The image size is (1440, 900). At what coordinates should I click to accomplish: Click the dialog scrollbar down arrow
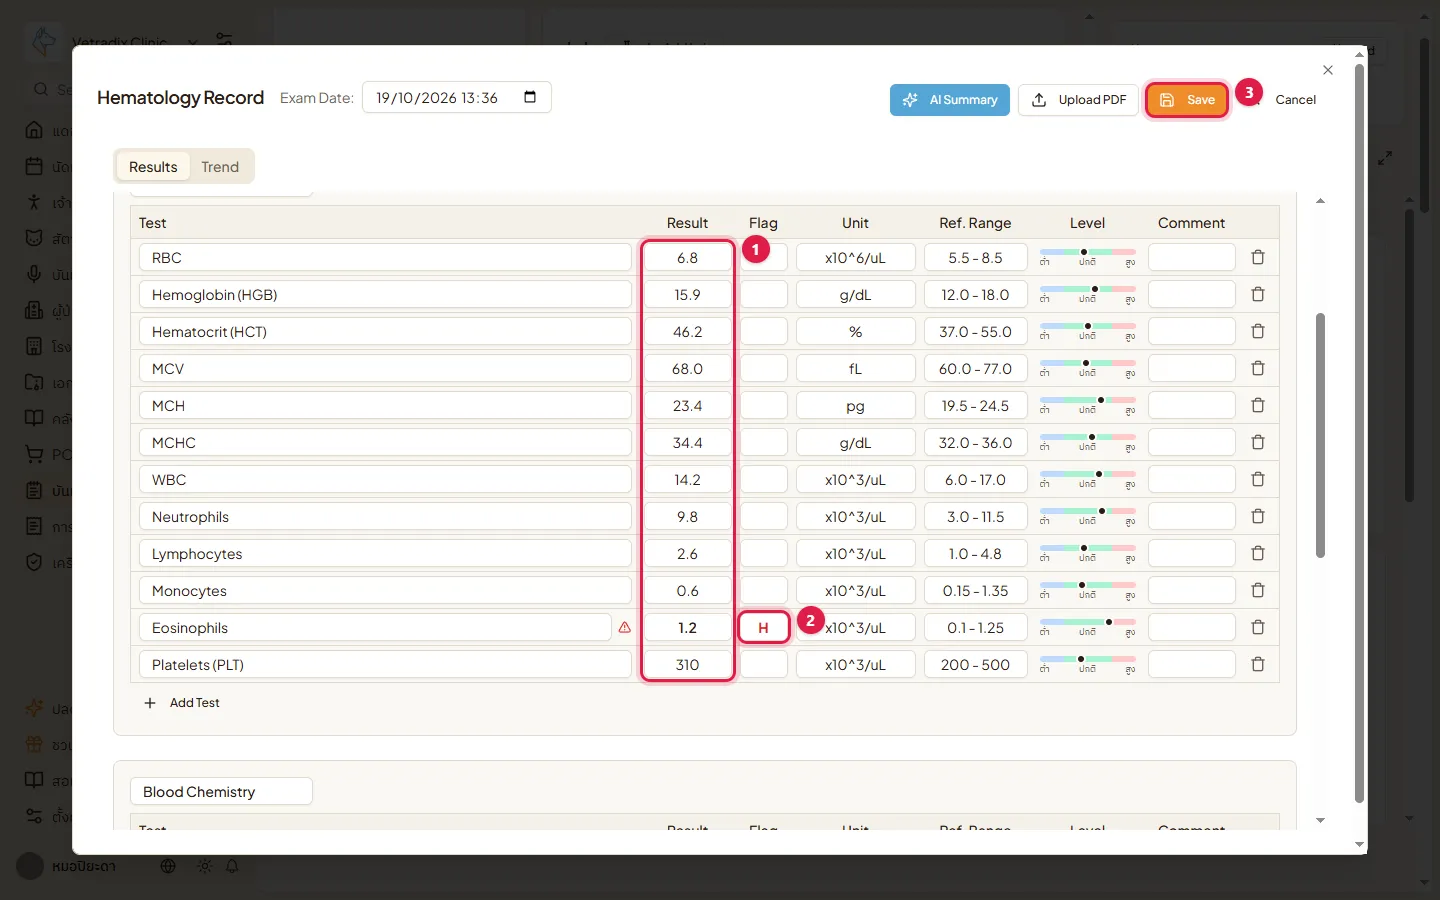point(1359,844)
